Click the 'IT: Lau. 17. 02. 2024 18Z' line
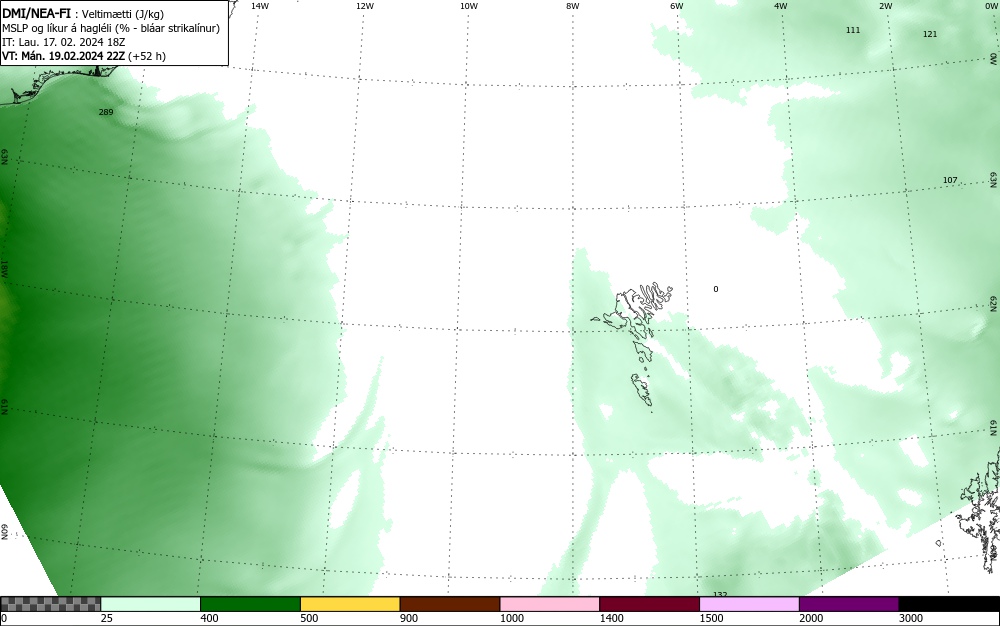1000x626 pixels. [x=63, y=42]
